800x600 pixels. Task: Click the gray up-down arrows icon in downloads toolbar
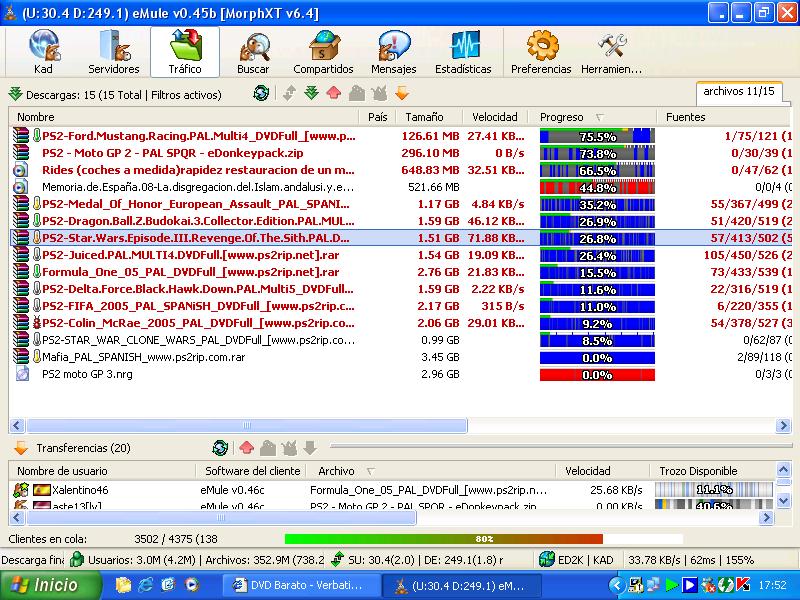coord(289,93)
